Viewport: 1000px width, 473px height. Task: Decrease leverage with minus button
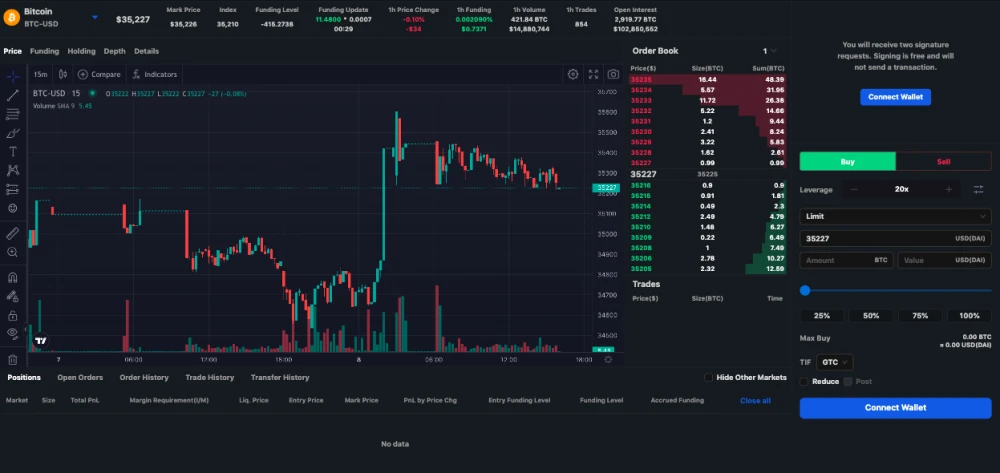854,189
